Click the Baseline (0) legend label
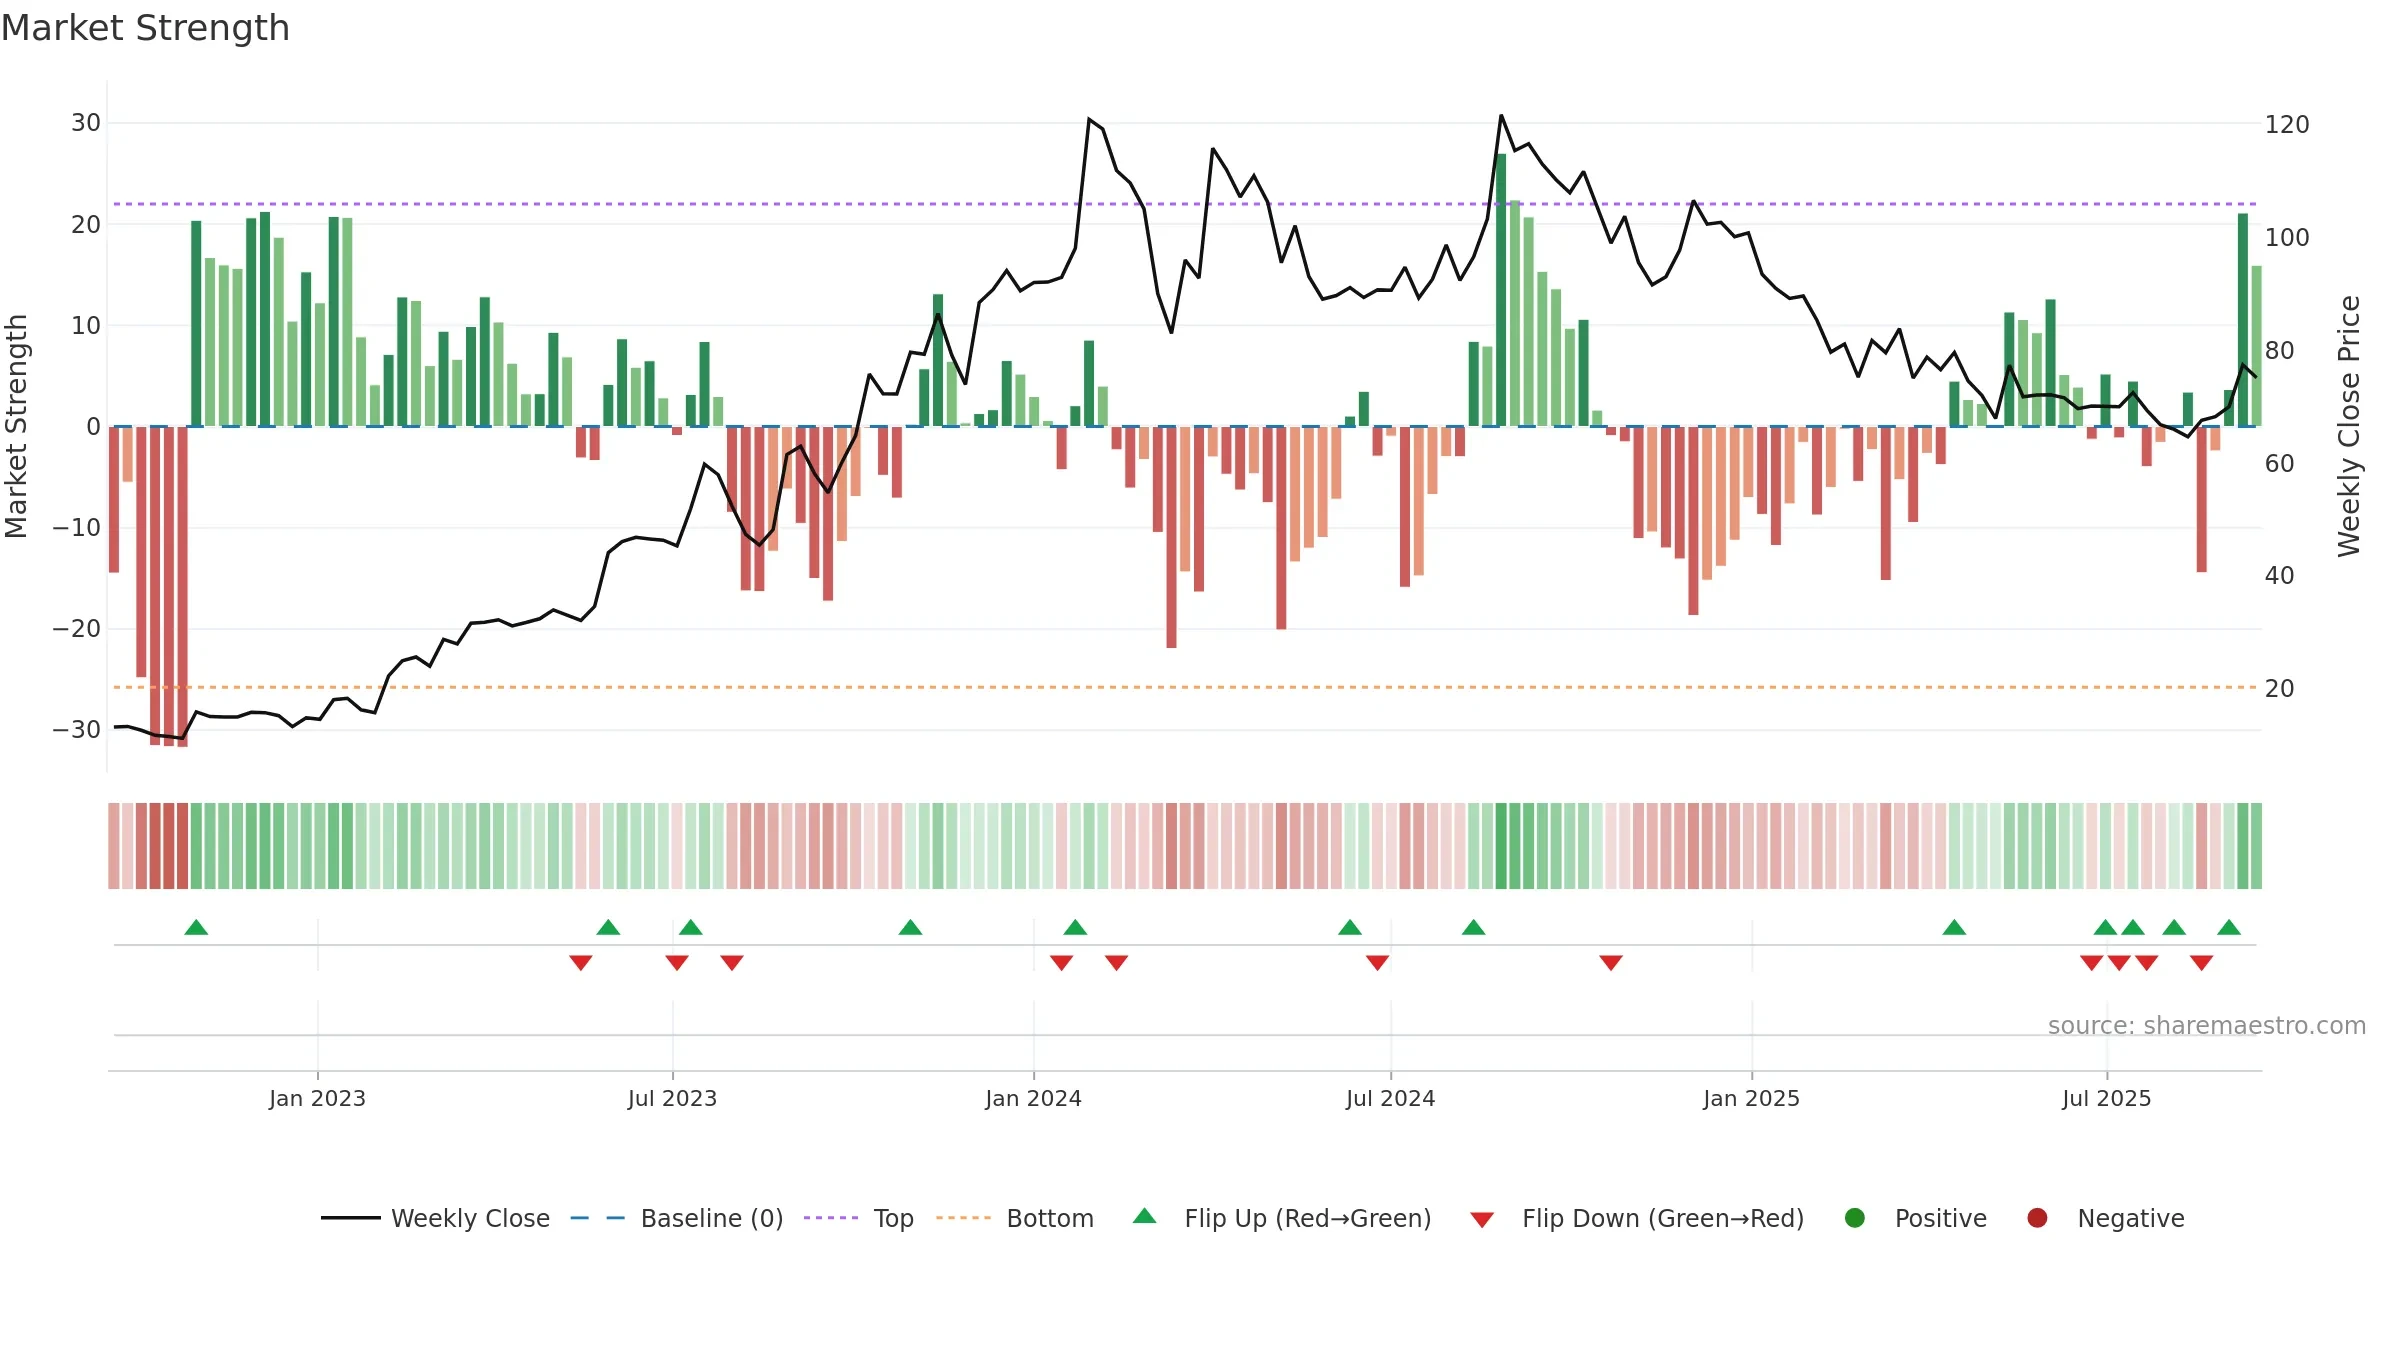2400x1350 pixels. [712, 1218]
